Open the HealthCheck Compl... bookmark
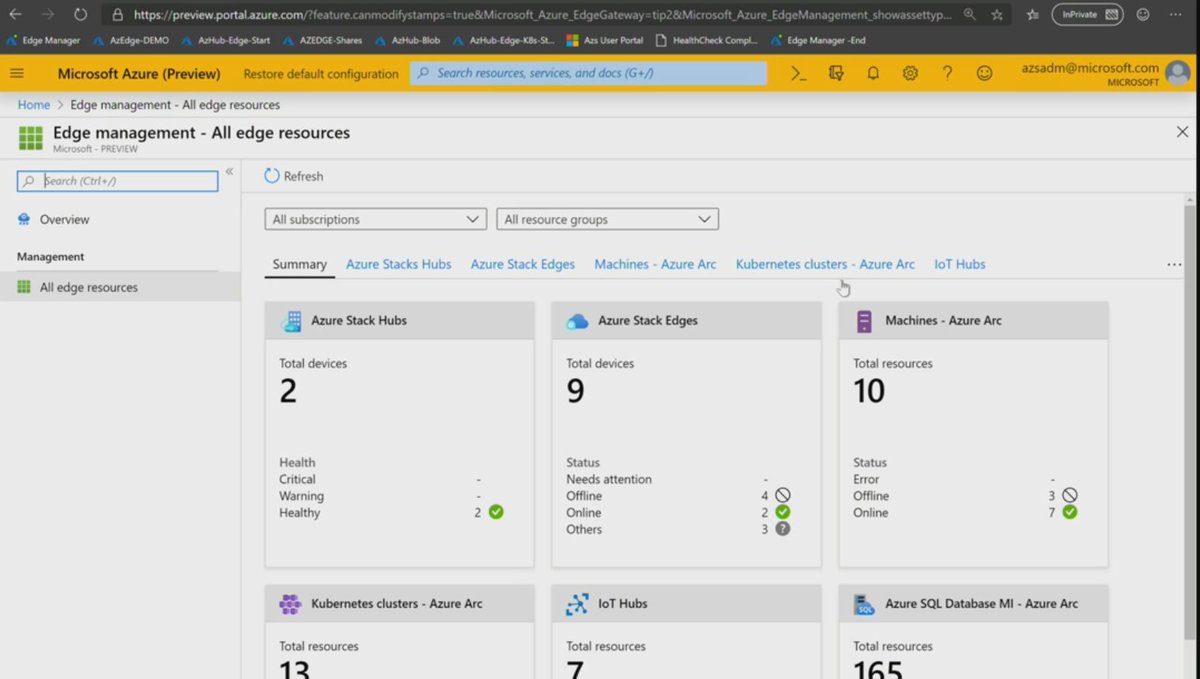 (x=706, y=40)
